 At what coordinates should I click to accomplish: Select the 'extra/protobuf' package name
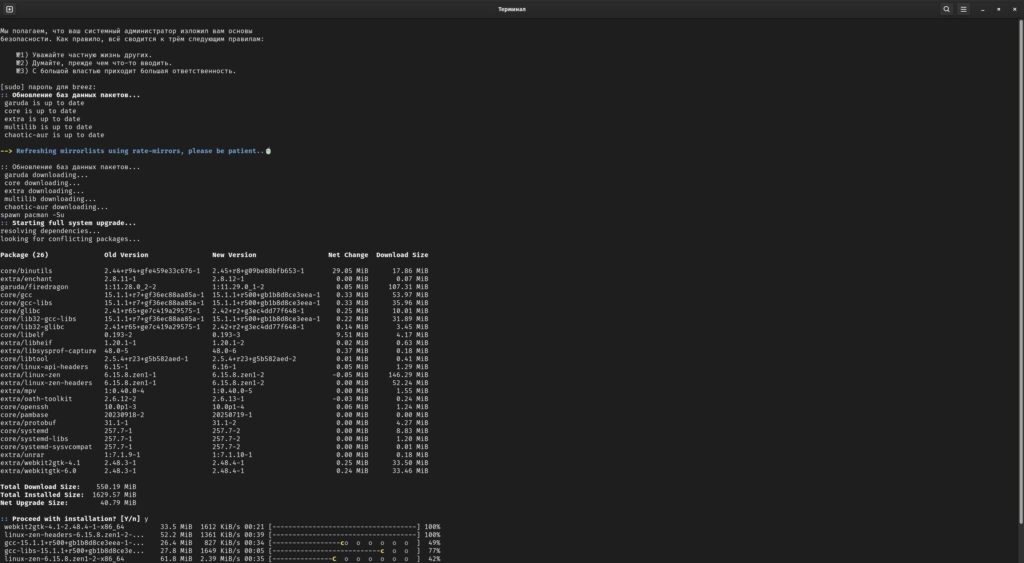pyautogui.click(x=28, y=423)
